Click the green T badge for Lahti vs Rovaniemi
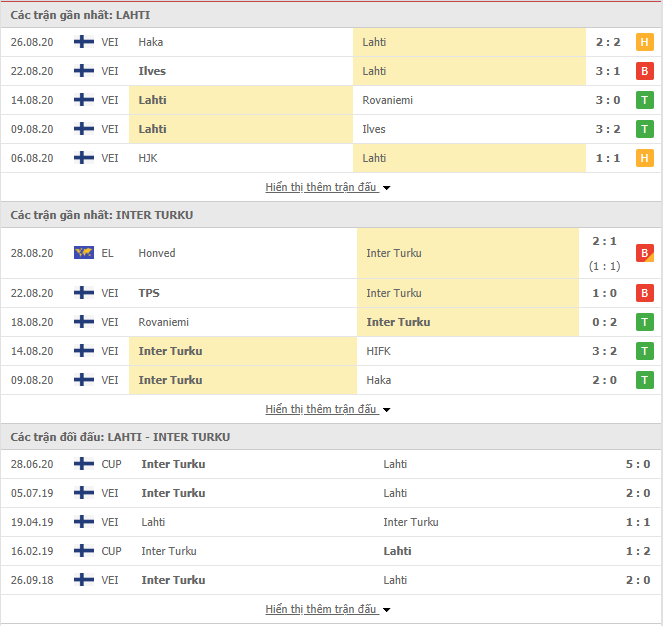Viewport: 663px width, 626px height. click(644, 100)
